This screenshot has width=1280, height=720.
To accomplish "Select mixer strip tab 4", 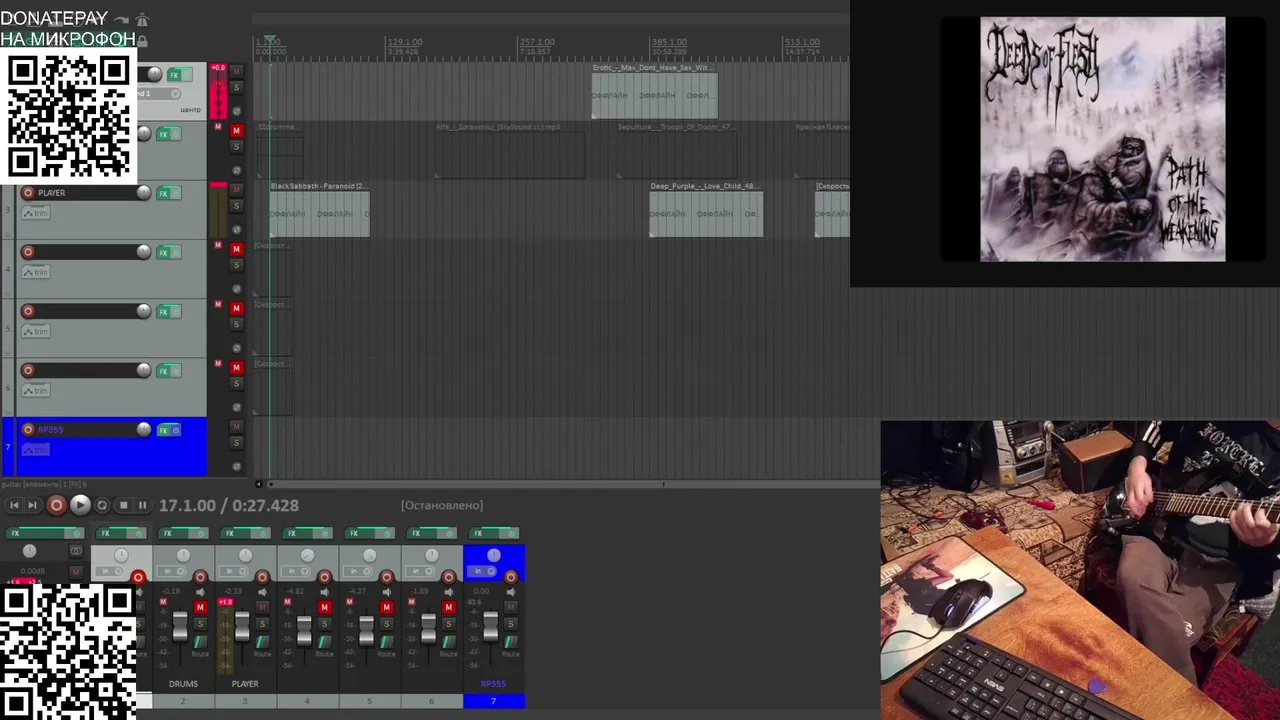I will click(307, 702).
